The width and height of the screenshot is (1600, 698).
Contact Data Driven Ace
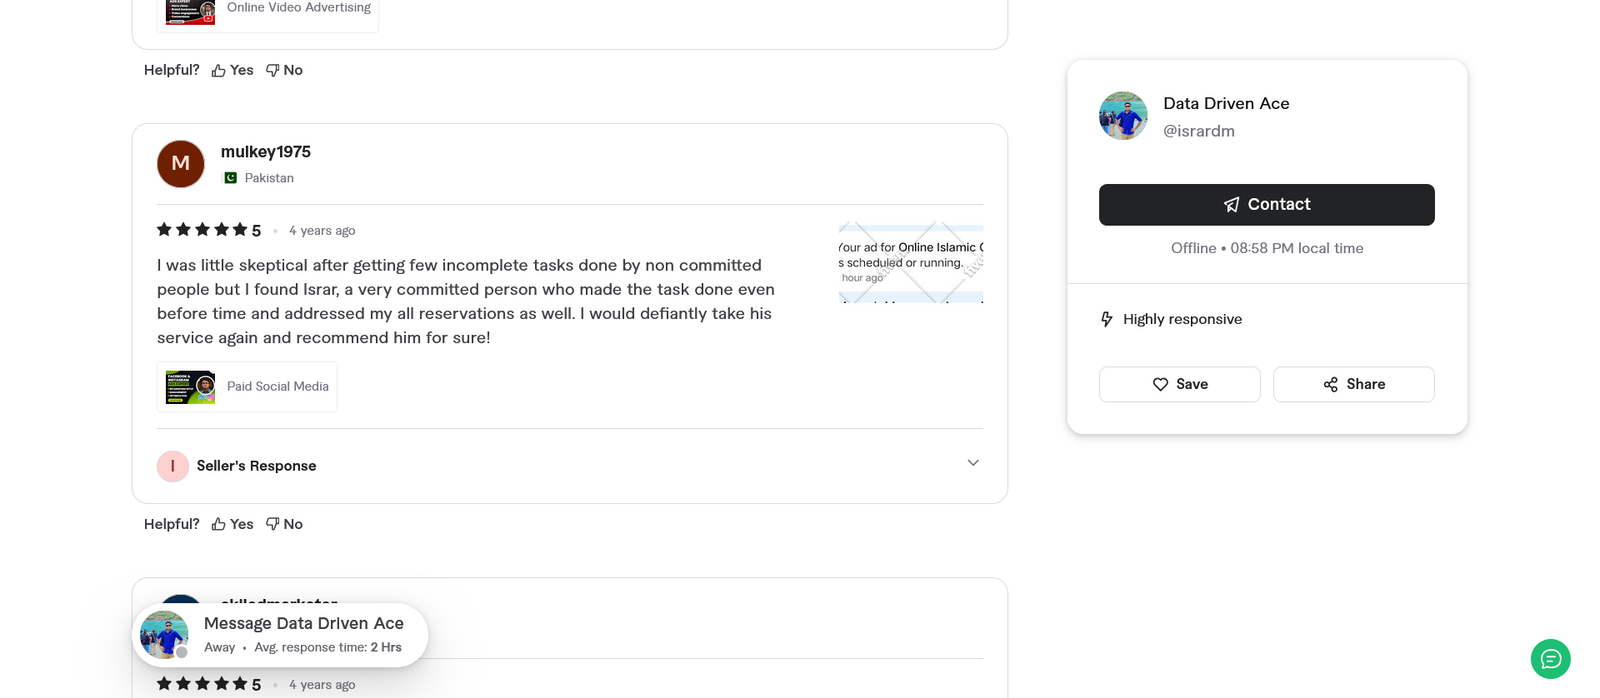1266,204
